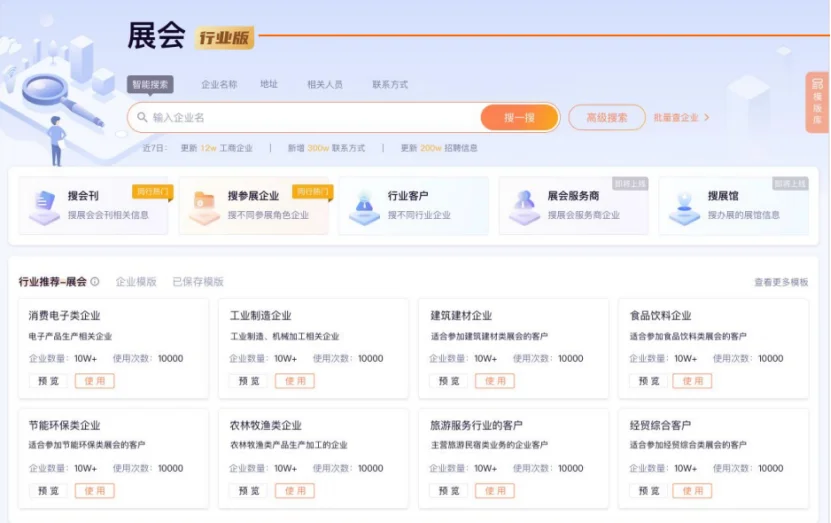This screenshot has height=523, width=831.
Task: Select the 智能搜索 search tab
Action: [x=150, y=84]
